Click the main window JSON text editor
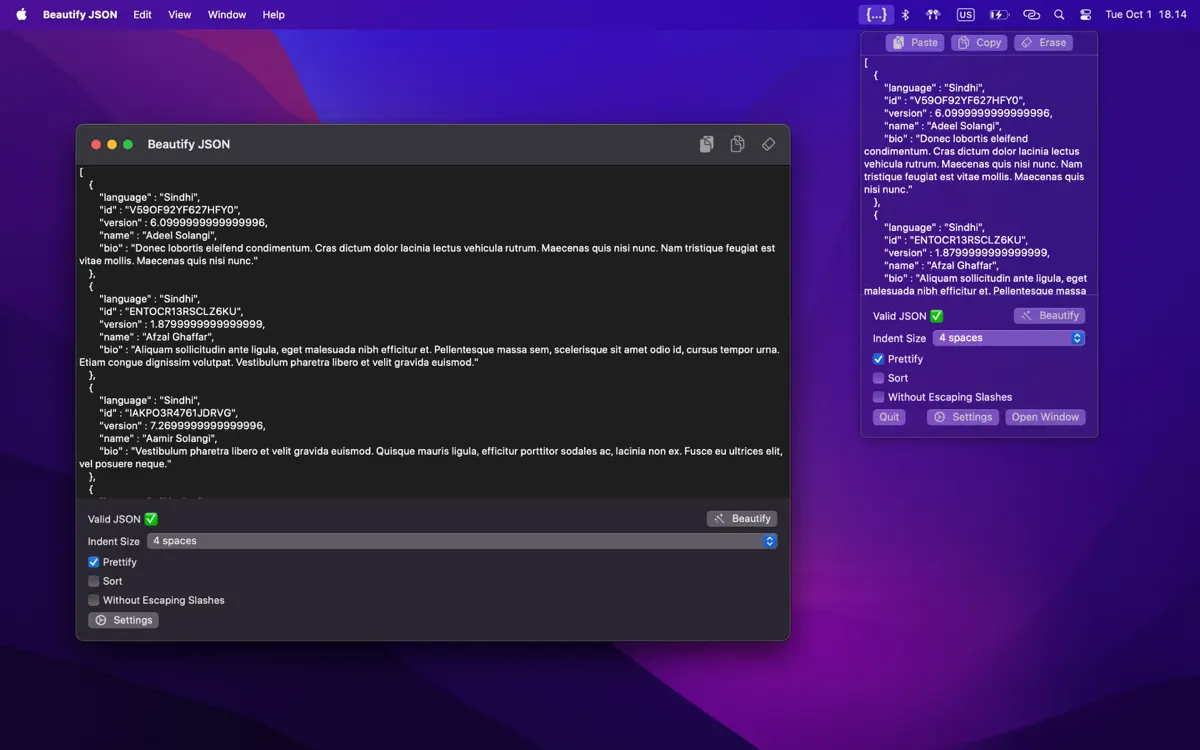Screen dimensions: 1200x750 pos(433,331)
